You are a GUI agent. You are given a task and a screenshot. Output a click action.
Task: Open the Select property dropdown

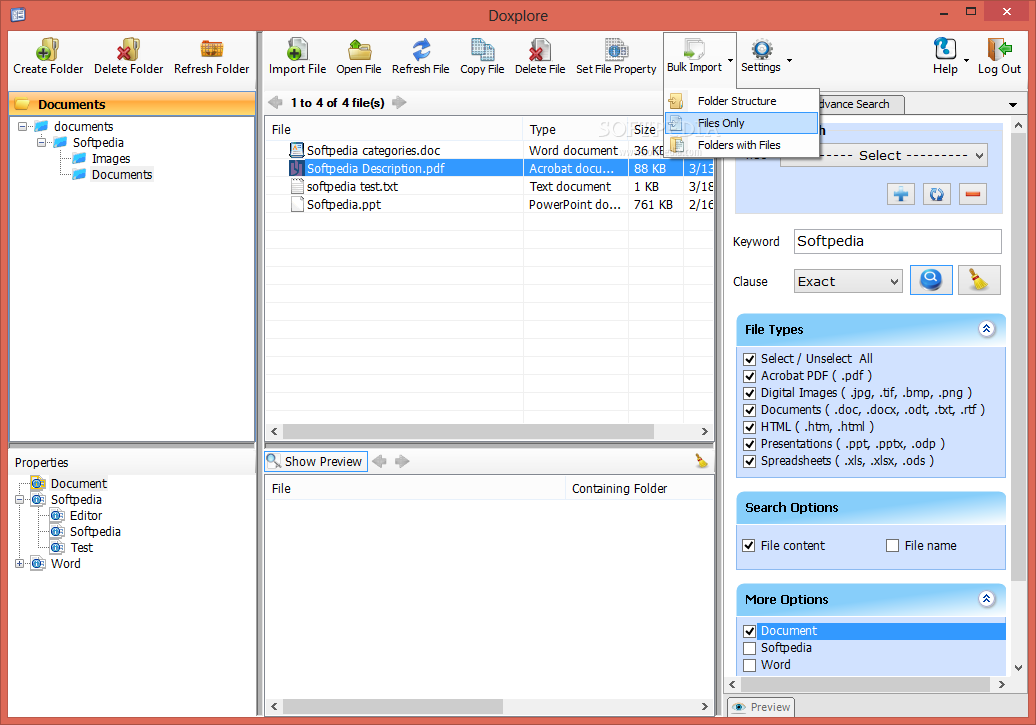(x=884, y=156)
